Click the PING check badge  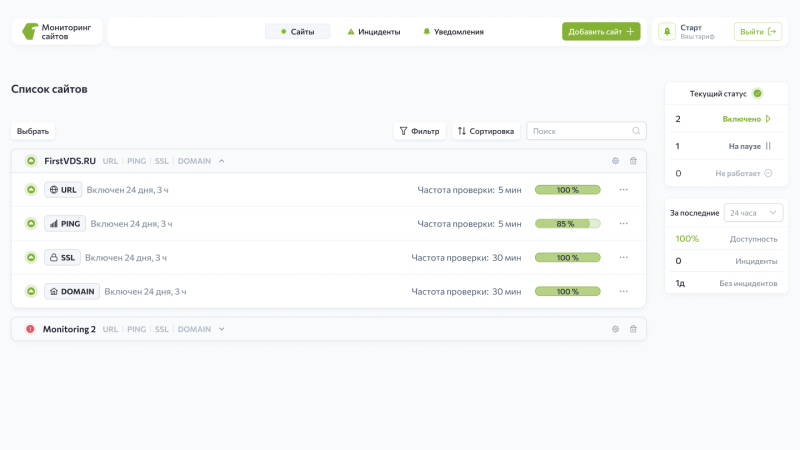click(x=65, y=223)
